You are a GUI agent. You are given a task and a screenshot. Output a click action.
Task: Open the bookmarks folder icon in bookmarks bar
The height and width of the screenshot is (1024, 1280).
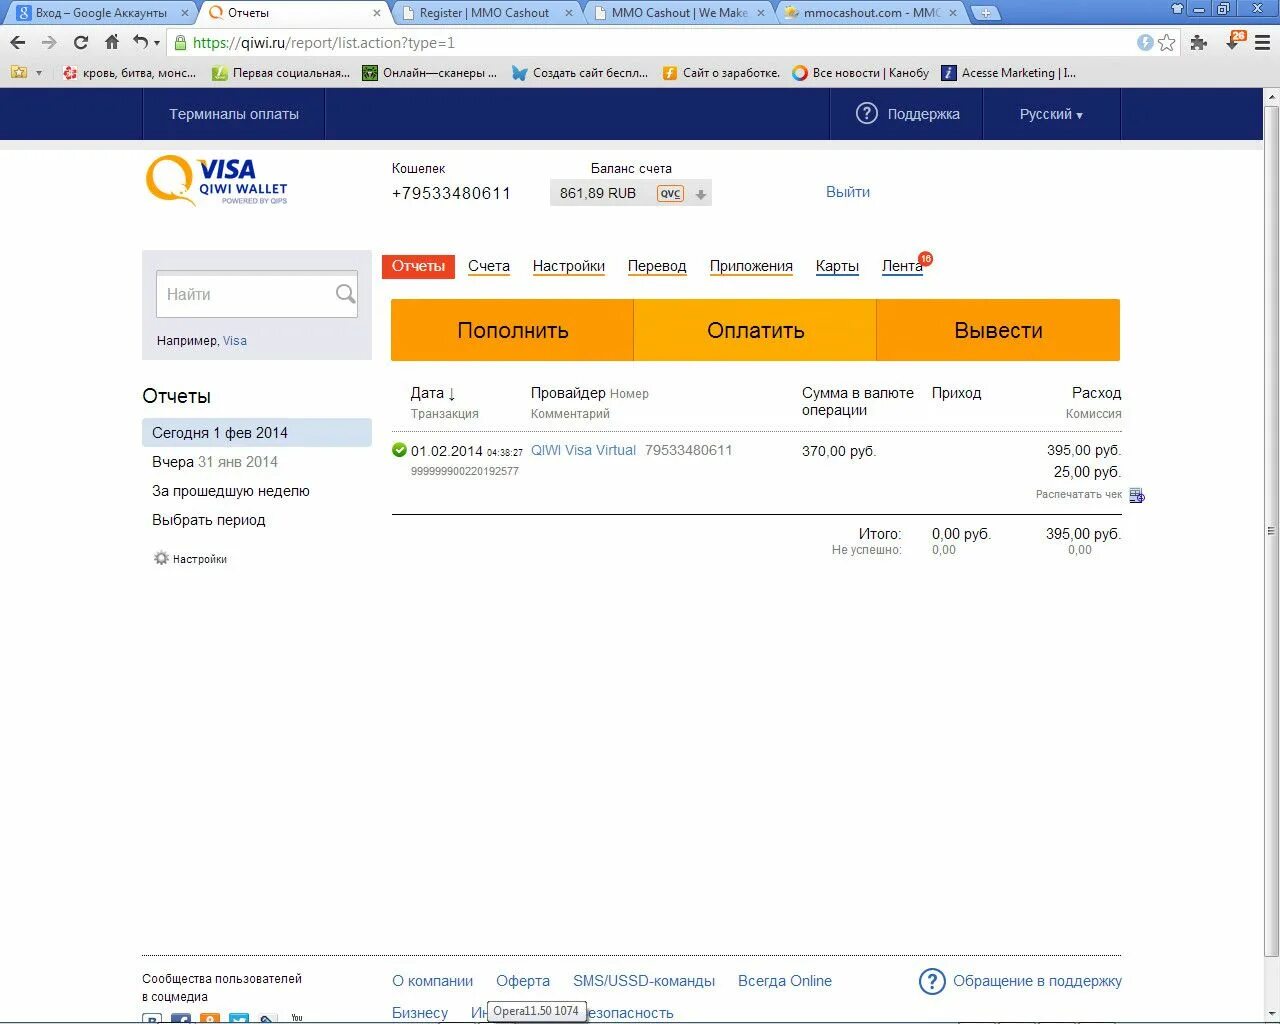[18, 72]
